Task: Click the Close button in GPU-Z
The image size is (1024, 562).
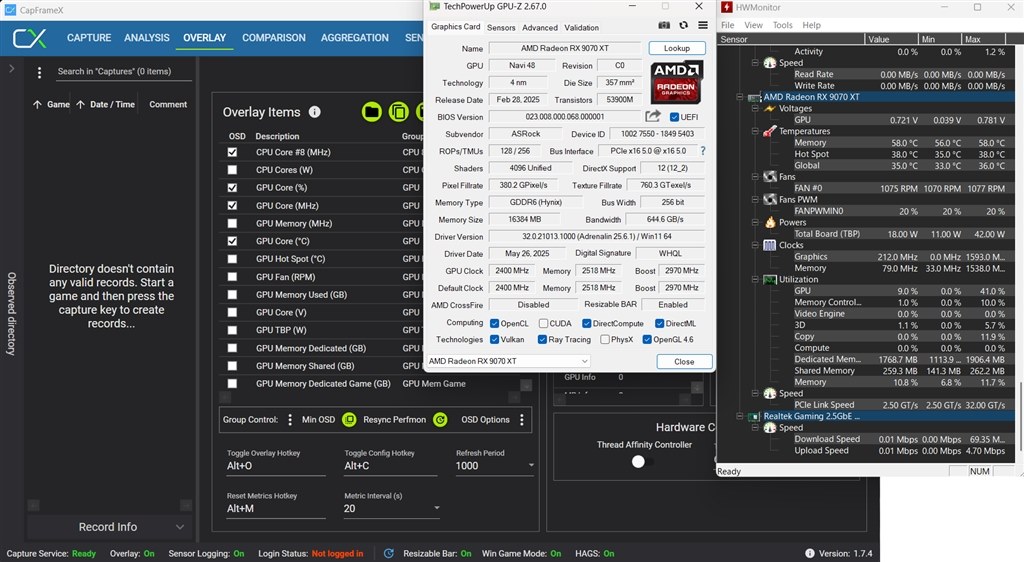Action: click(684, 362)
